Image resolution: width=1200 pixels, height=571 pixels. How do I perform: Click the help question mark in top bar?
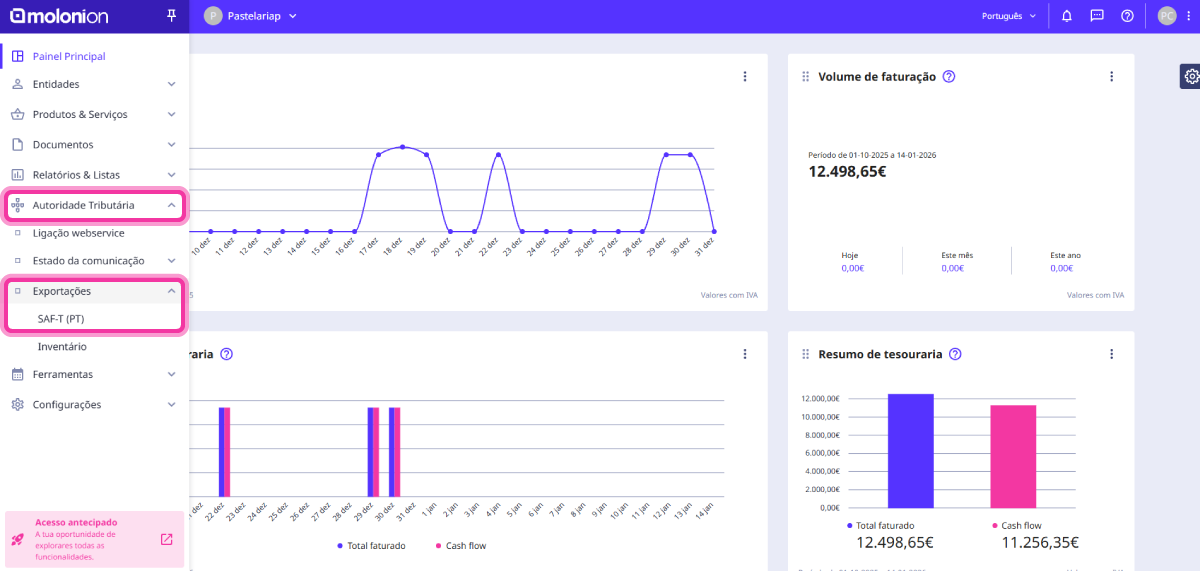1127,16
